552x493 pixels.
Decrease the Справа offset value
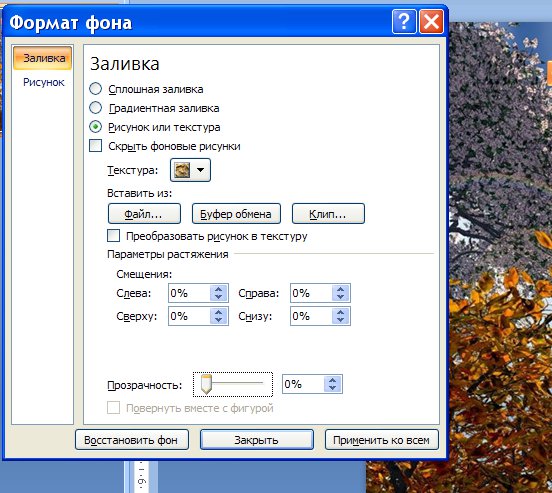(x=340, y=297)
